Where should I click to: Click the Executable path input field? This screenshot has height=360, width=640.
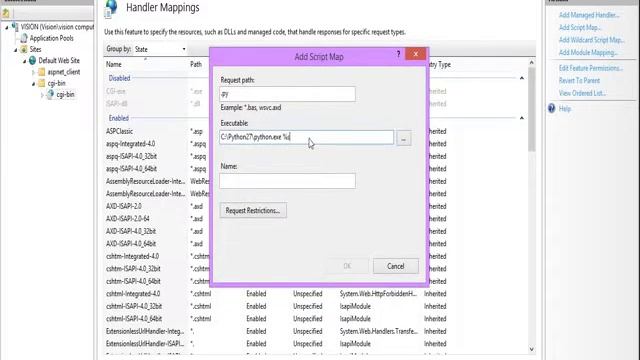point(307,137)
